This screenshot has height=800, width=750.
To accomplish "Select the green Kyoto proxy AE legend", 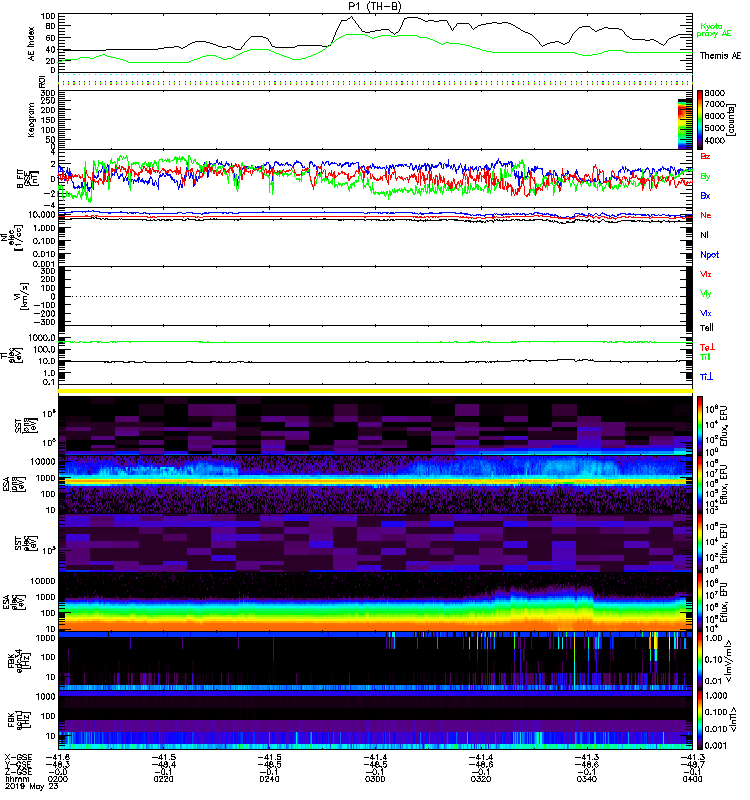I will pos(714,30).
